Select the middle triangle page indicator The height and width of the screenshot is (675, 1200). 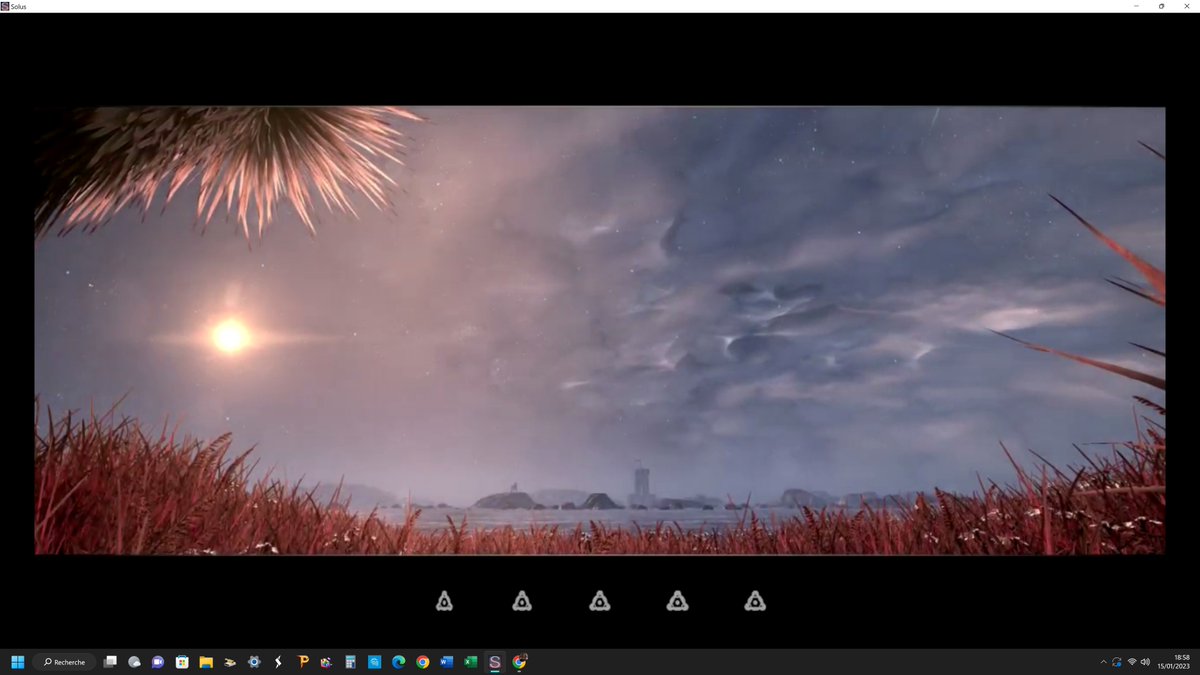[x=600, y=601]
